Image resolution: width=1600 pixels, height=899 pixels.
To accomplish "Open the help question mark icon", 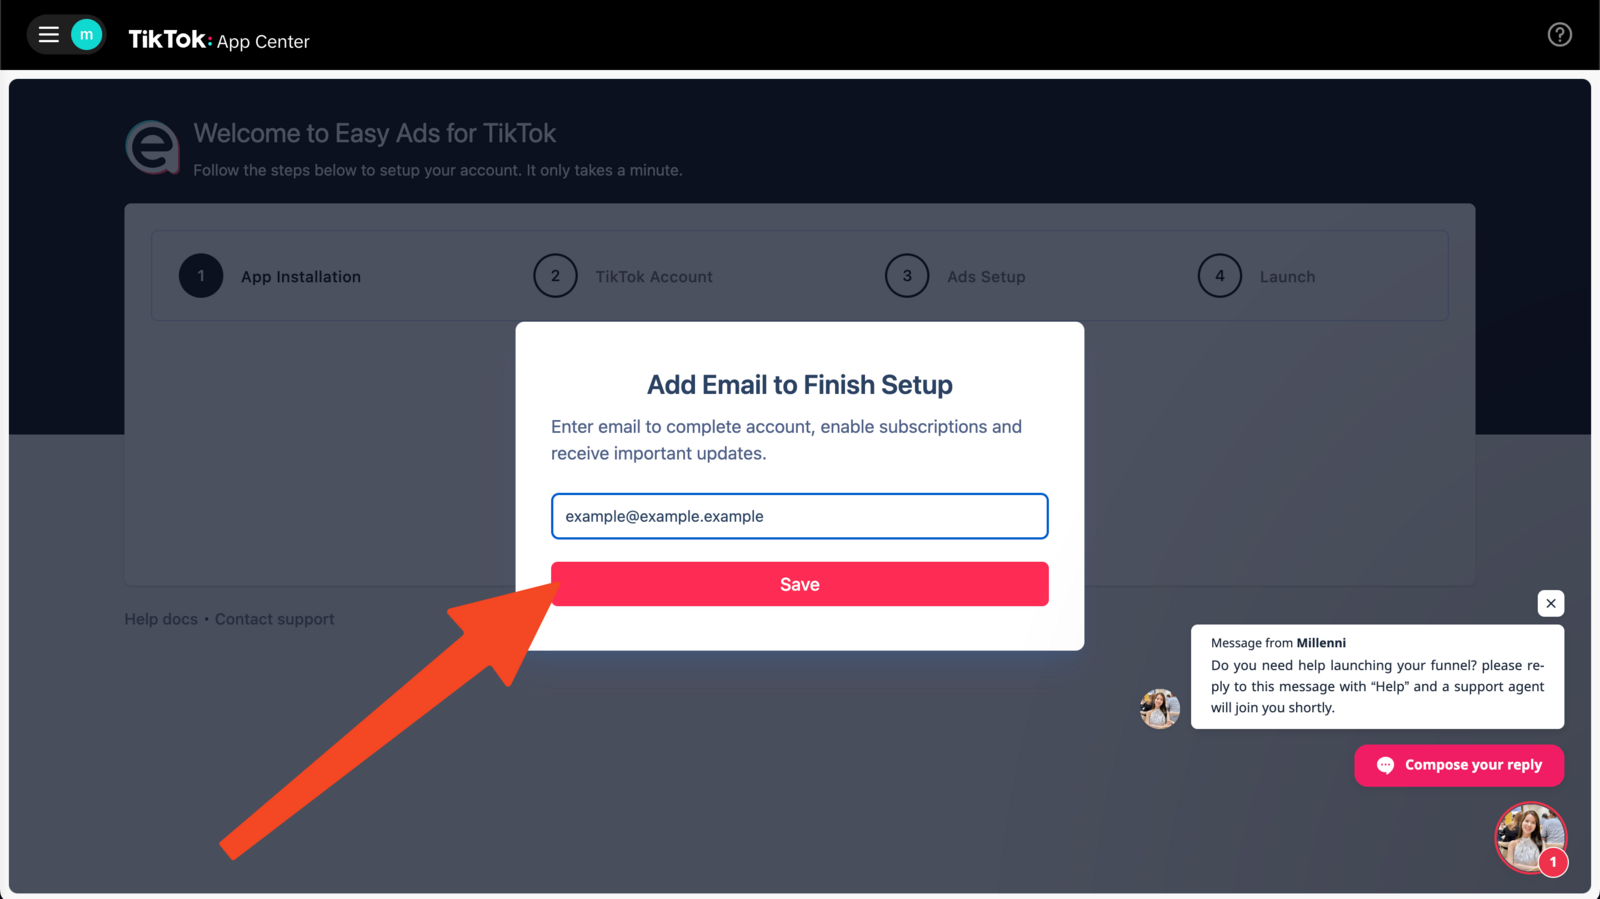I will (1559, 35).
